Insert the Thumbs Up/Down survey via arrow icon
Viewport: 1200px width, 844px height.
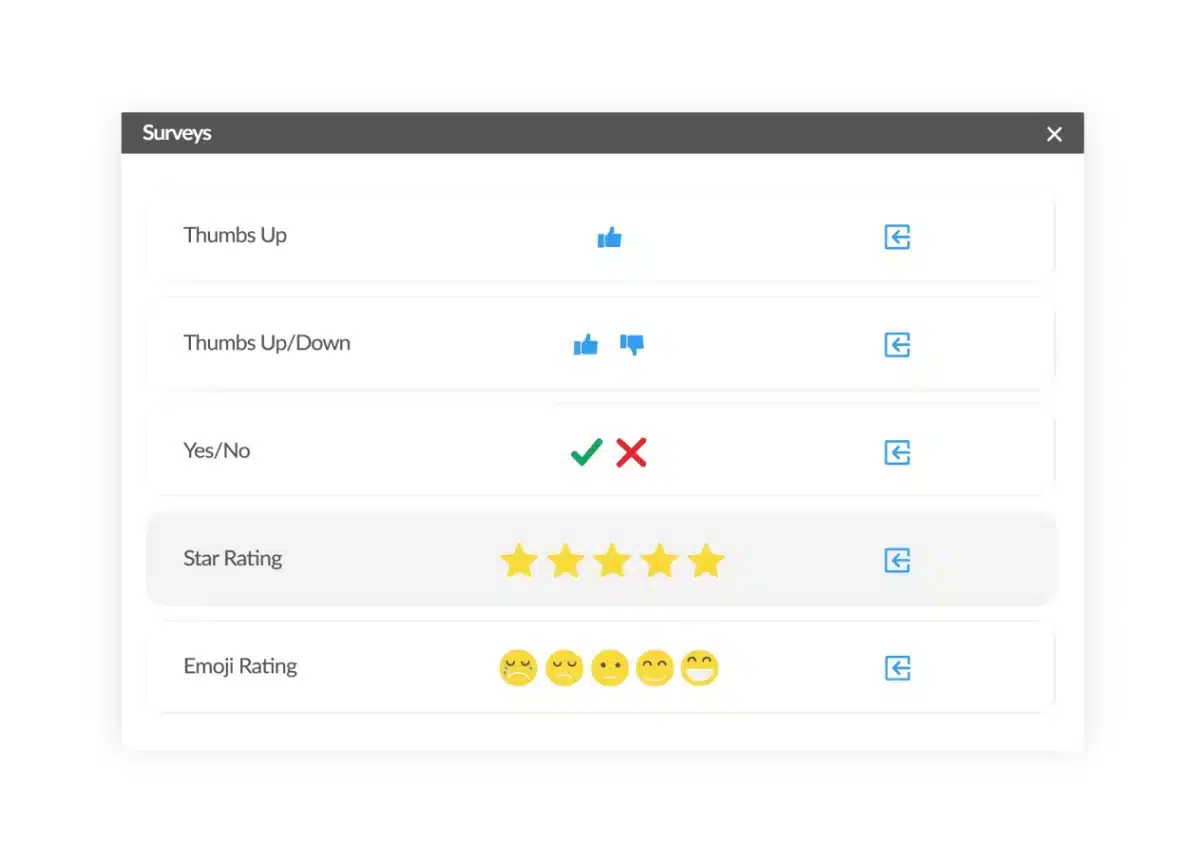(x=897, y=345)
